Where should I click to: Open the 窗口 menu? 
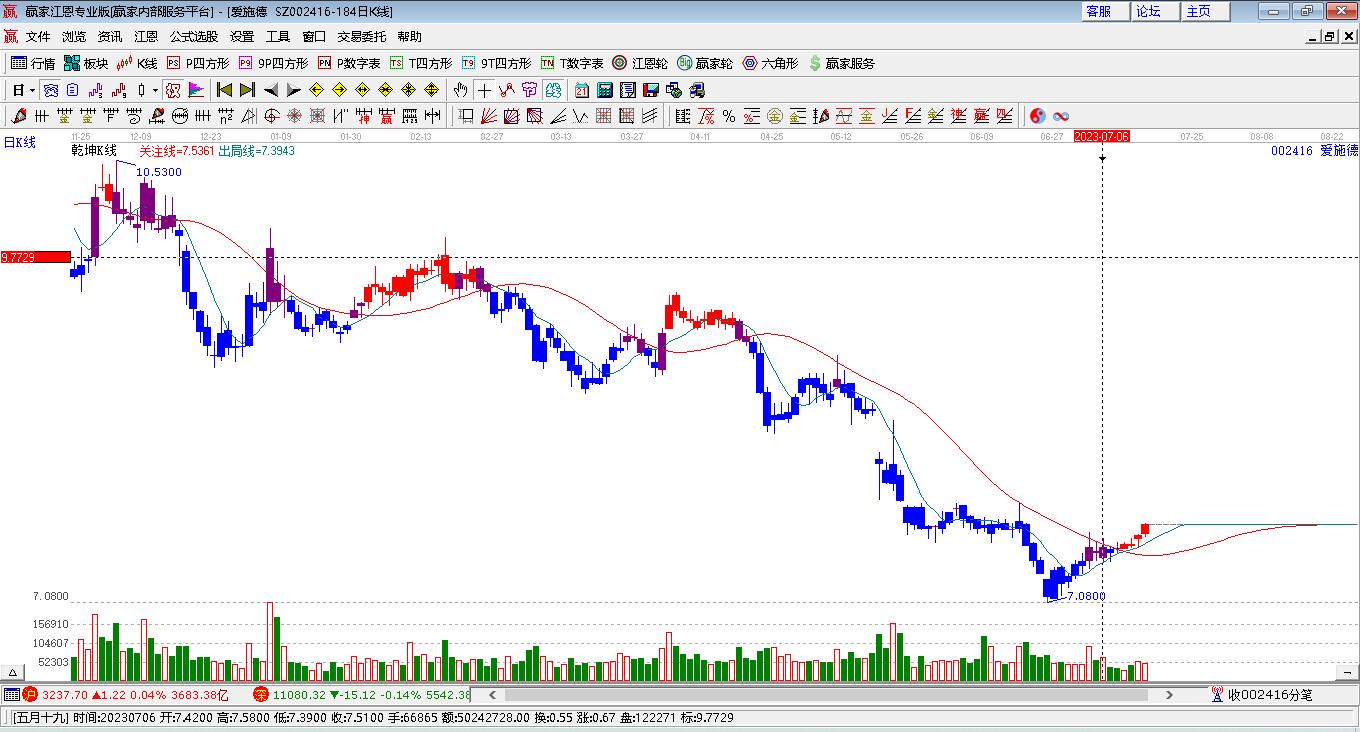[x=314, y=37]
